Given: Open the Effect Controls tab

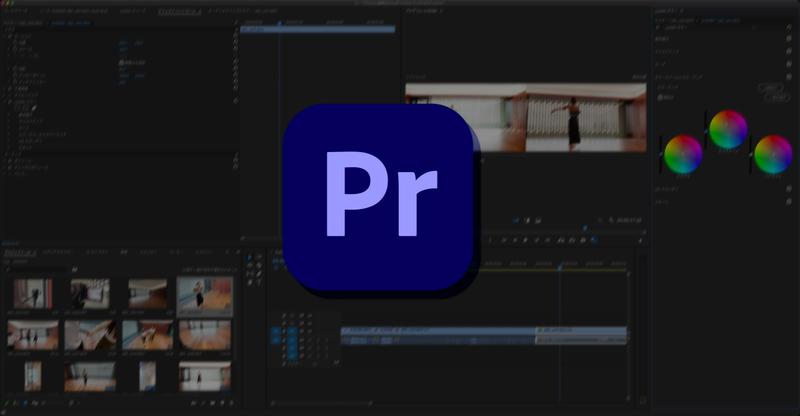Looking at the screenshot, I should tap(180, 11).
